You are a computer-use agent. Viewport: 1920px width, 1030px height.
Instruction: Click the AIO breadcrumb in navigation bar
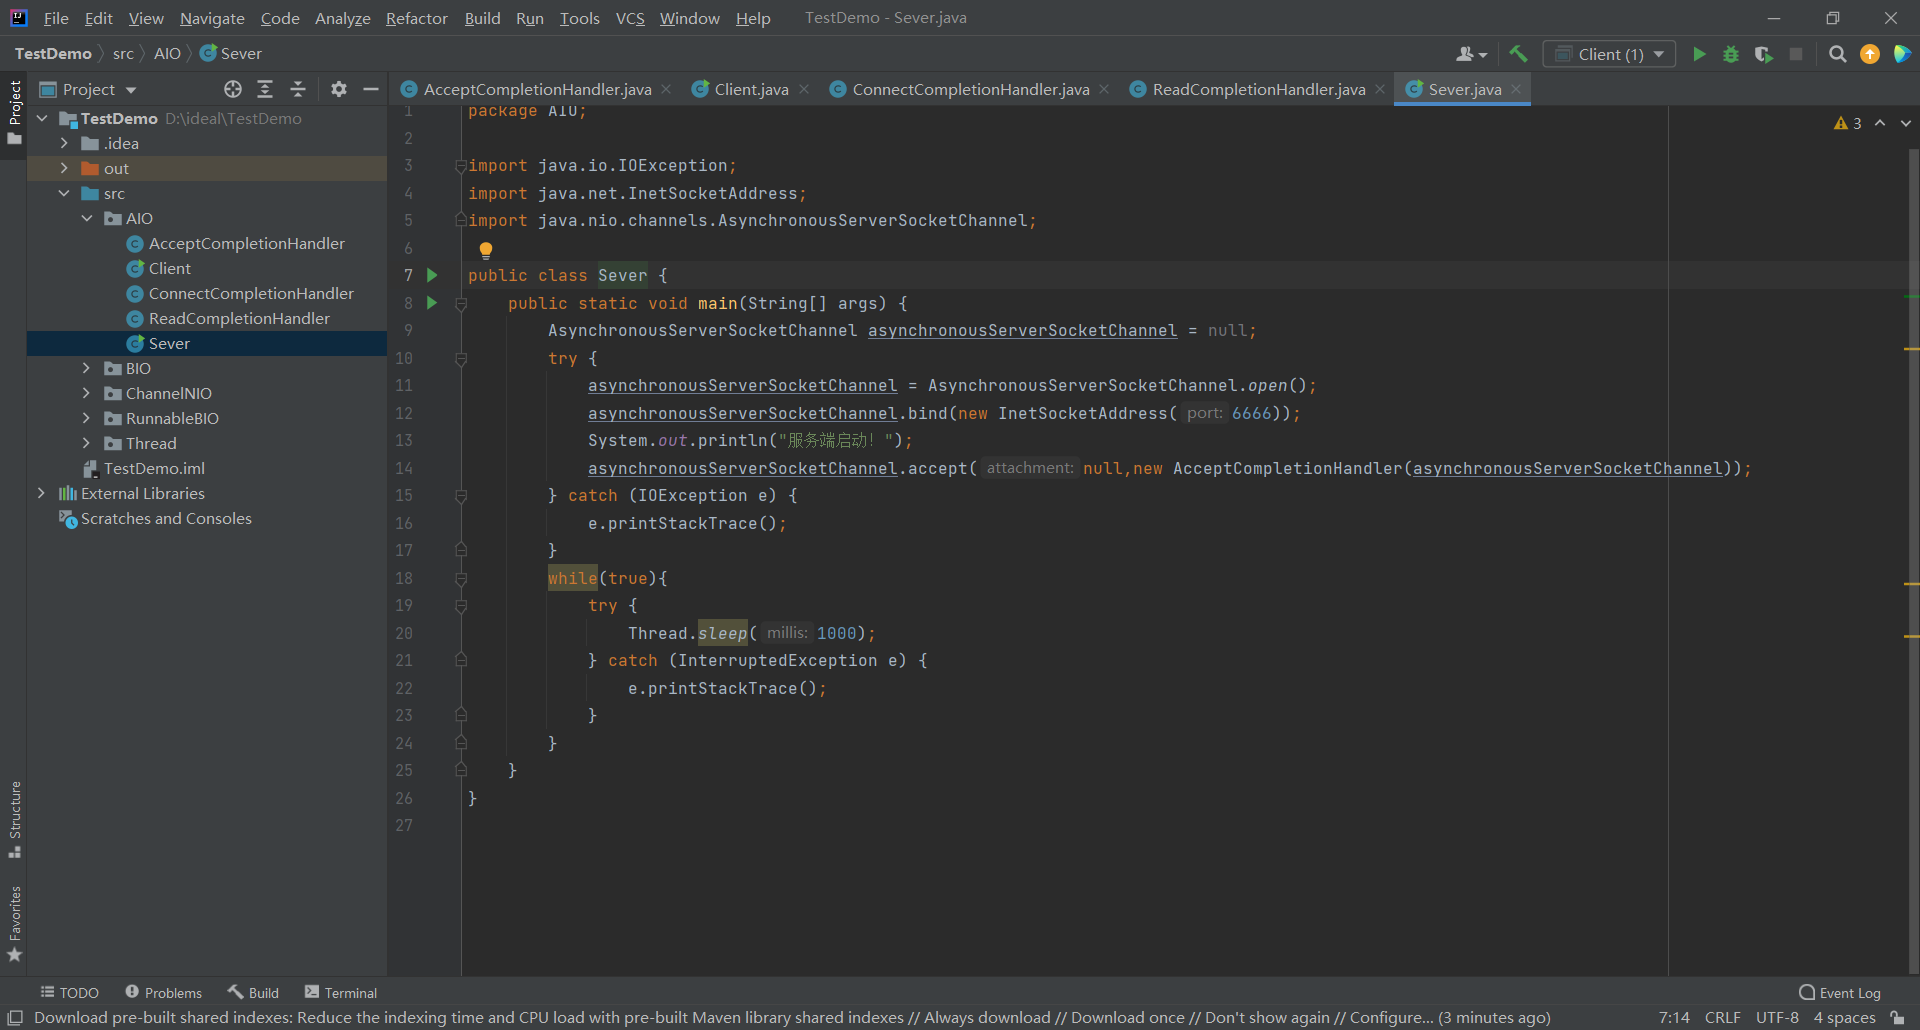click(167, 54)
